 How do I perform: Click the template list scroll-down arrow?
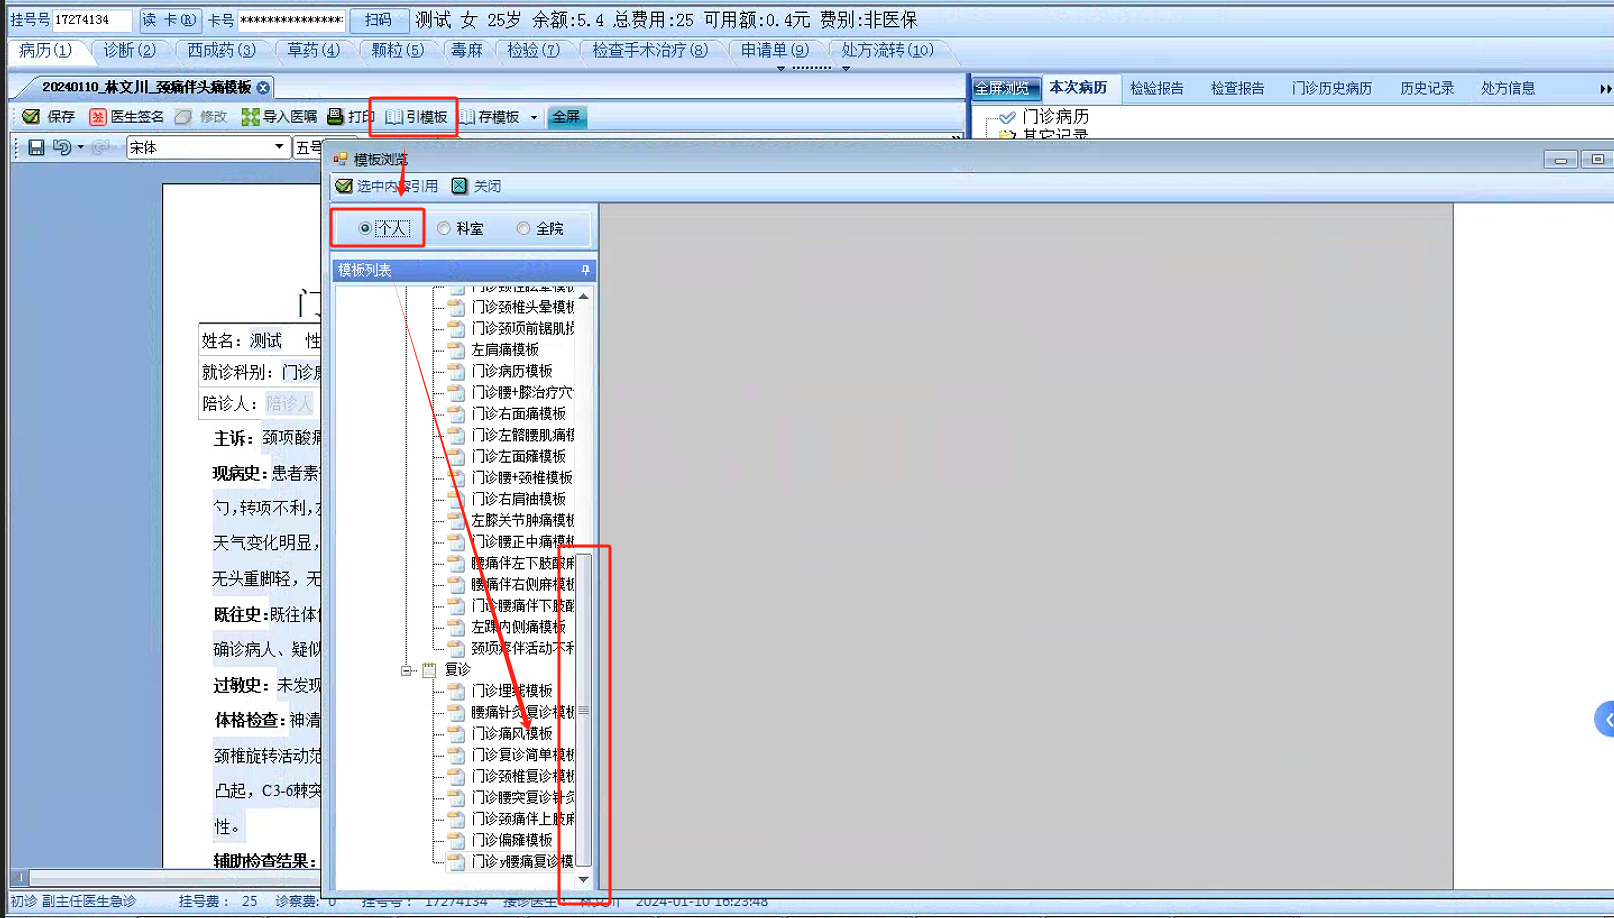click(x=584, y=880)
